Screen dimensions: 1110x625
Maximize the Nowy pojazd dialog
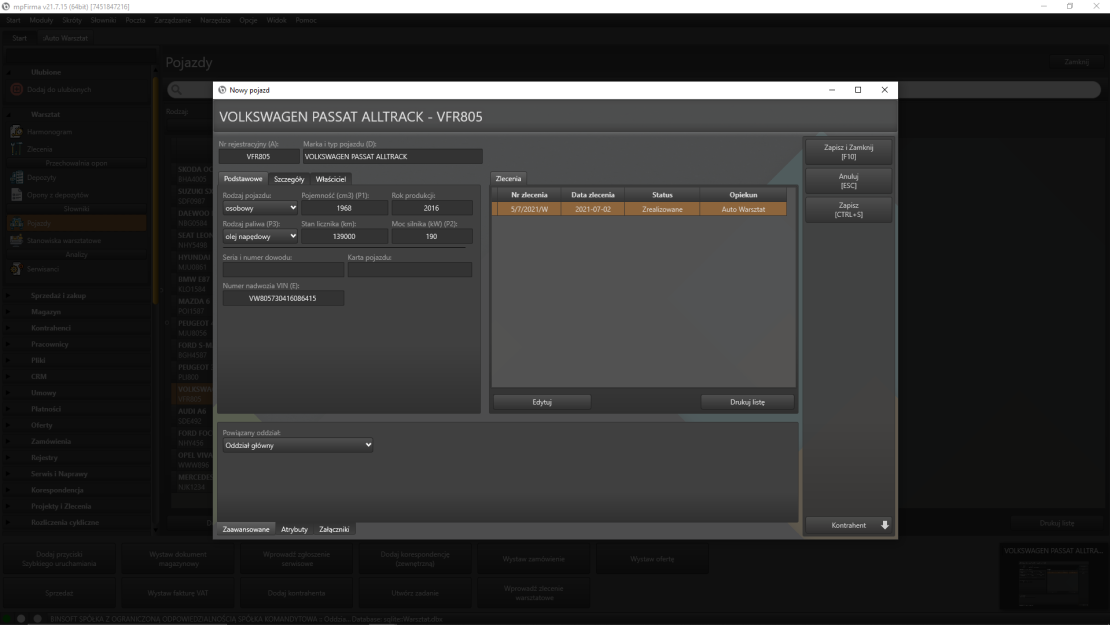tap(858, 90)
